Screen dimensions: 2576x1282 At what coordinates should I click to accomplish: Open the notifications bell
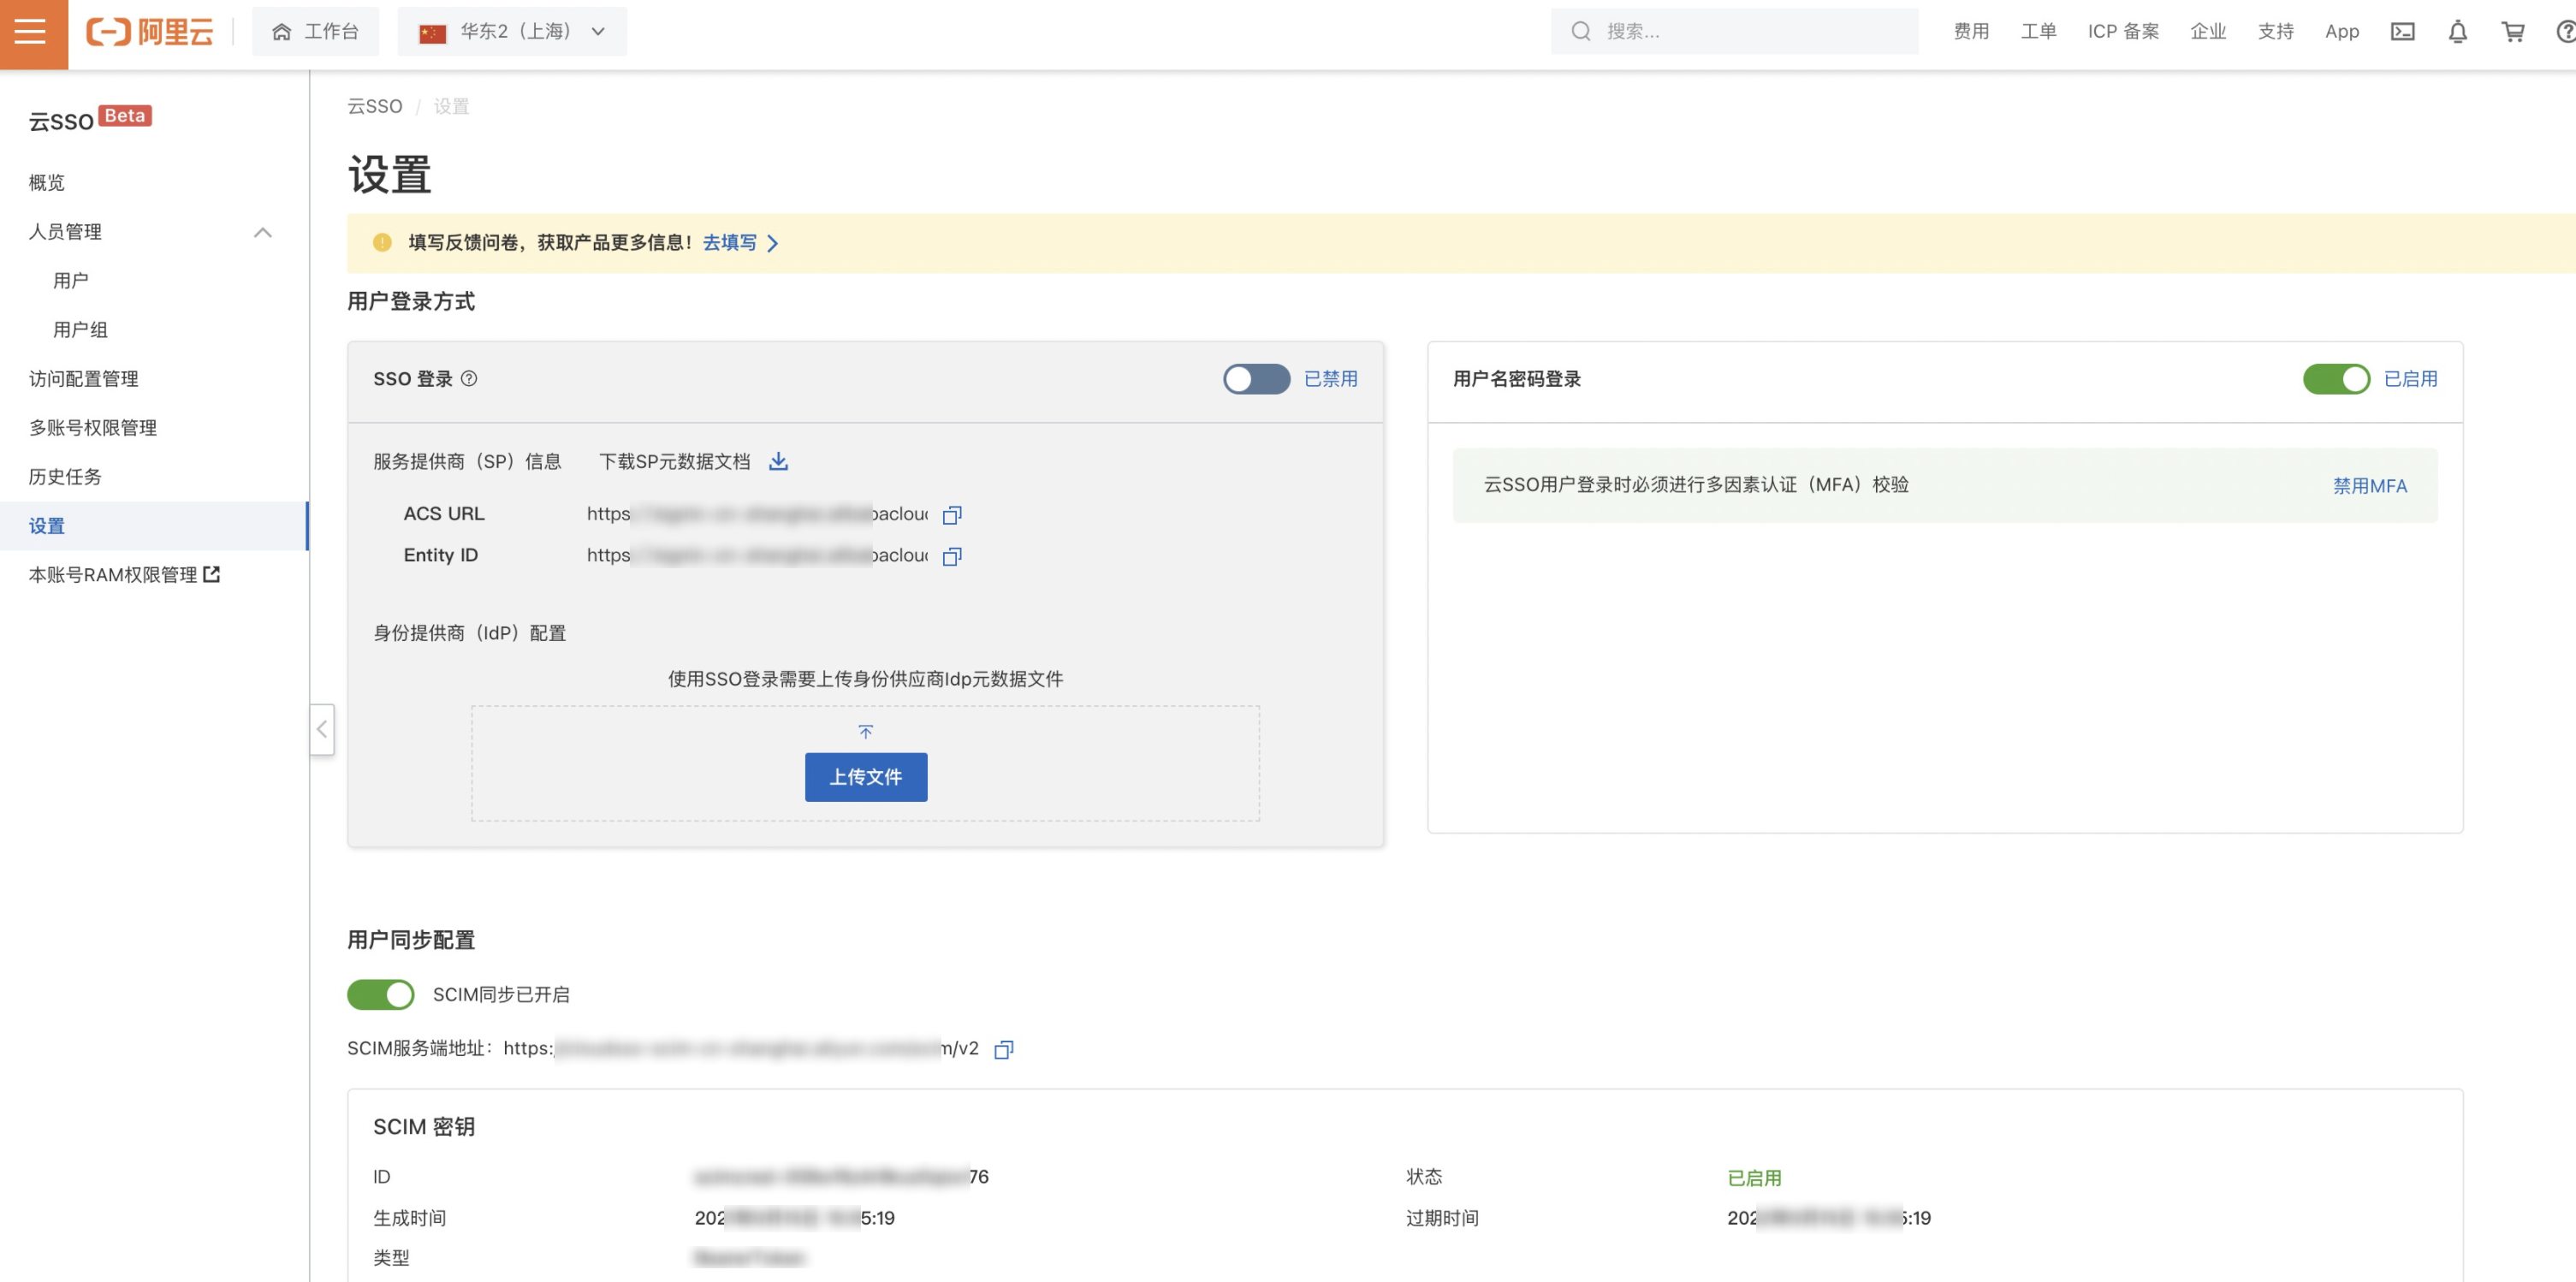(x=2457, y=32)
